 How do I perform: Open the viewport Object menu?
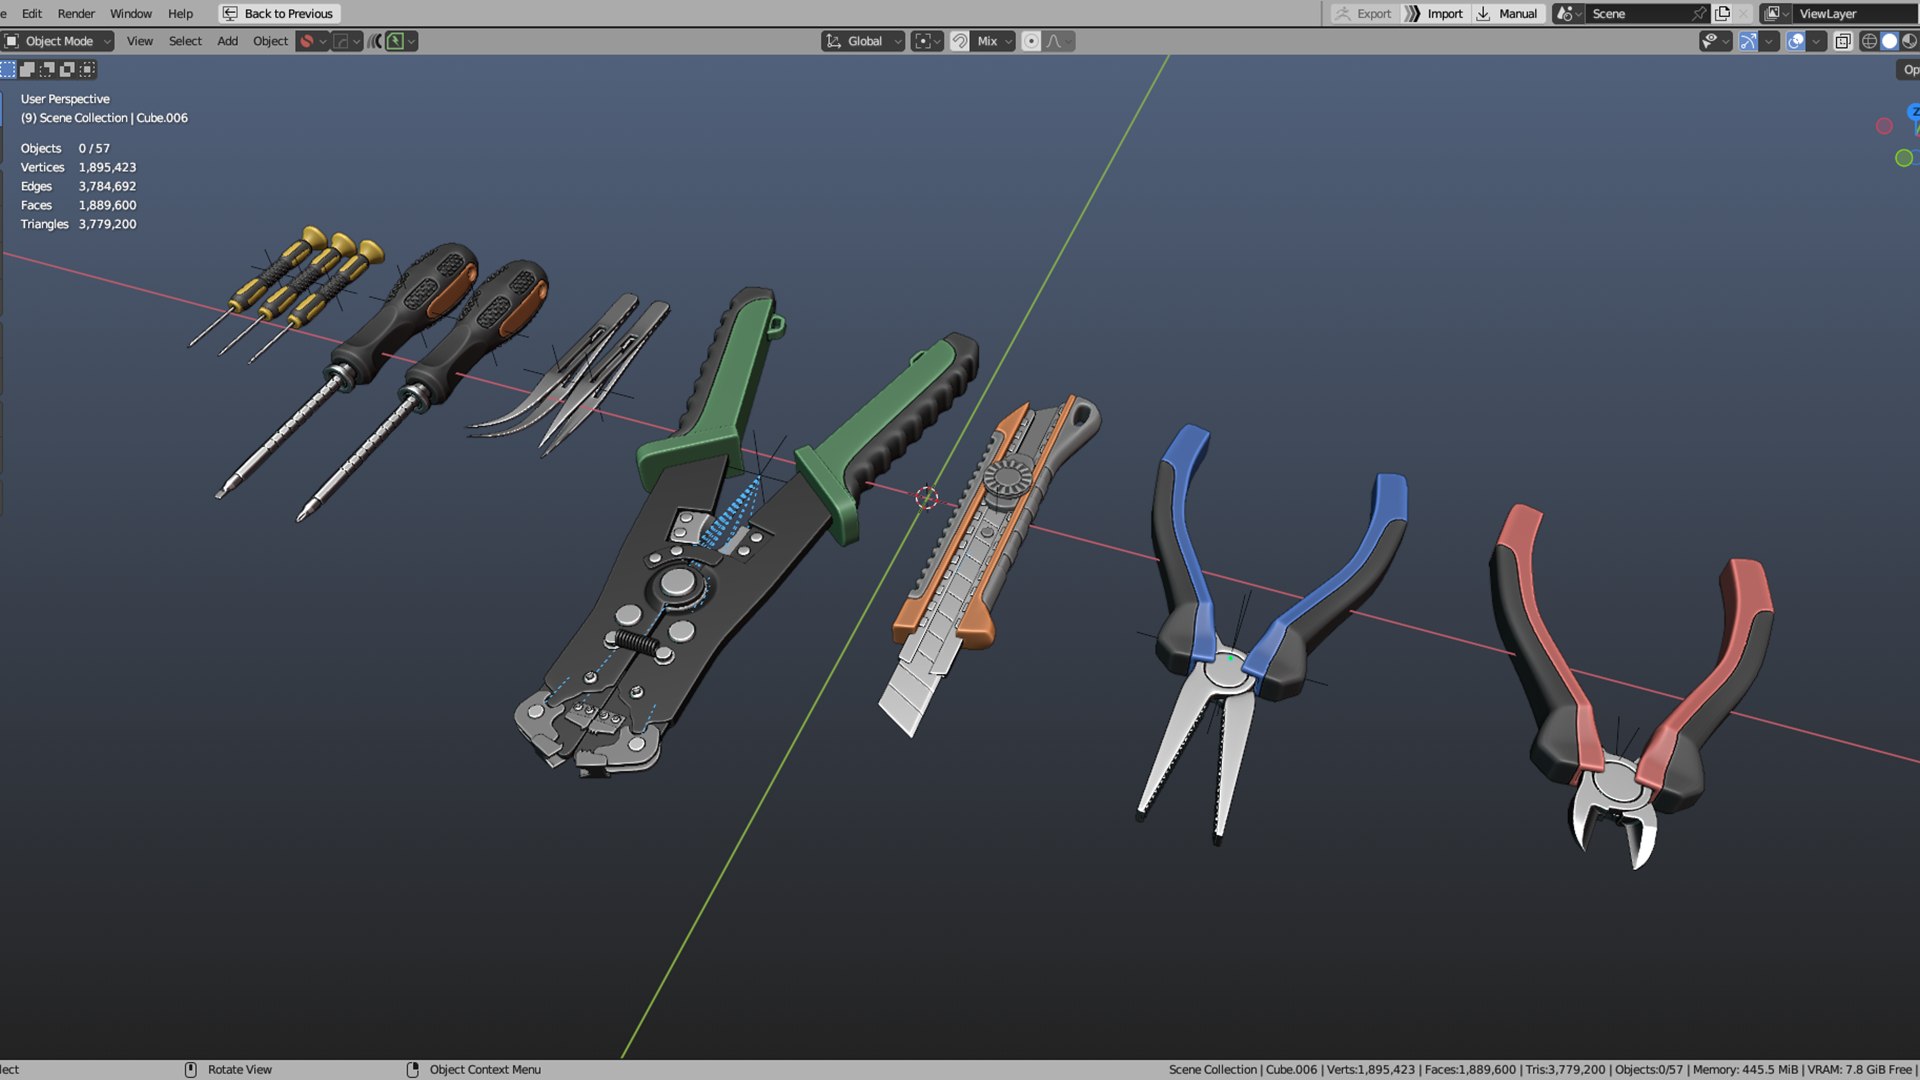click(270, 41)
